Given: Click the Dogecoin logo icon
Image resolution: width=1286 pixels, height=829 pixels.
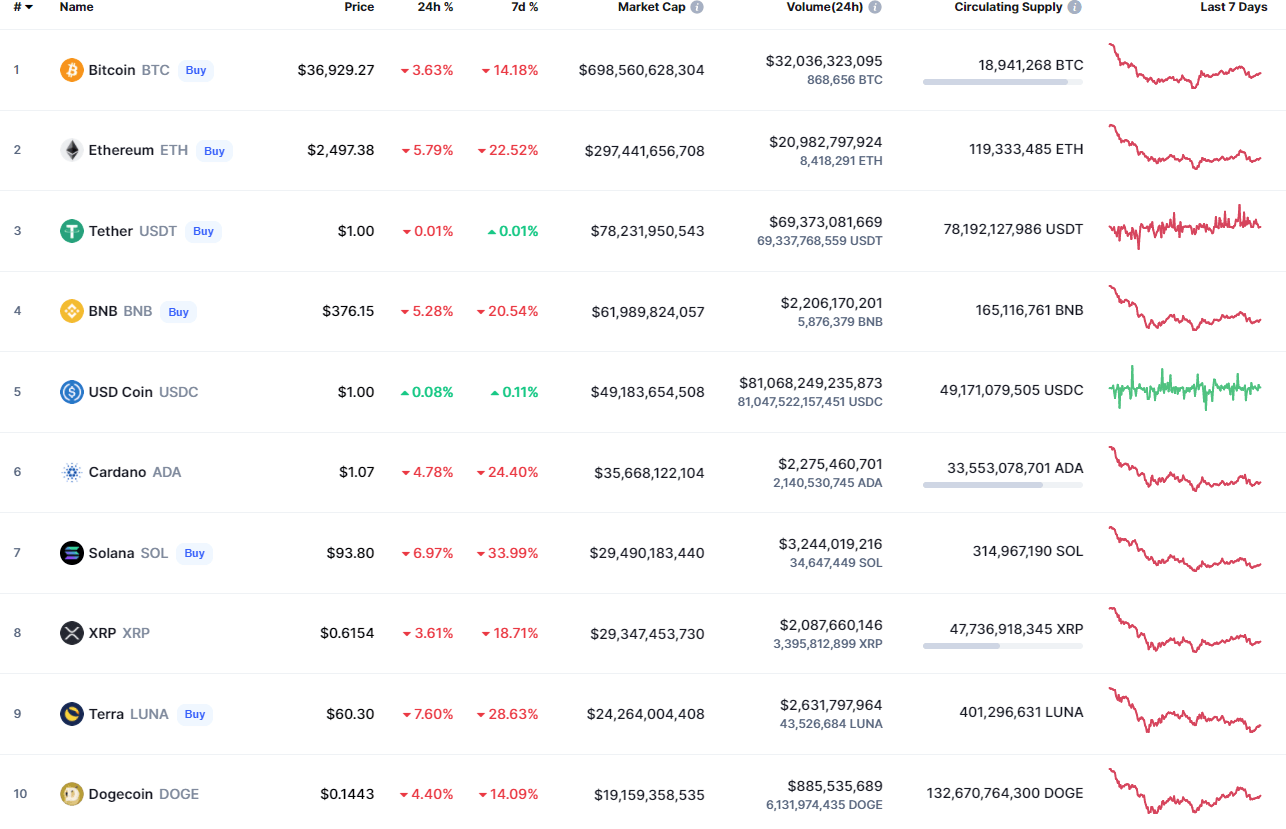Looking at the screenshot, I should [x=72, y=794].
